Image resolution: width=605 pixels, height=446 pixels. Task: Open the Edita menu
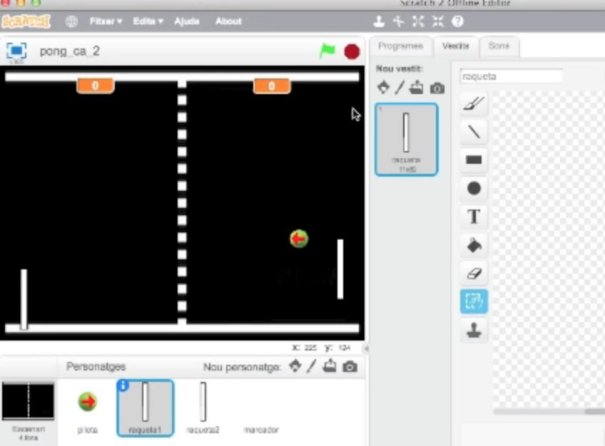click(148, 21)
